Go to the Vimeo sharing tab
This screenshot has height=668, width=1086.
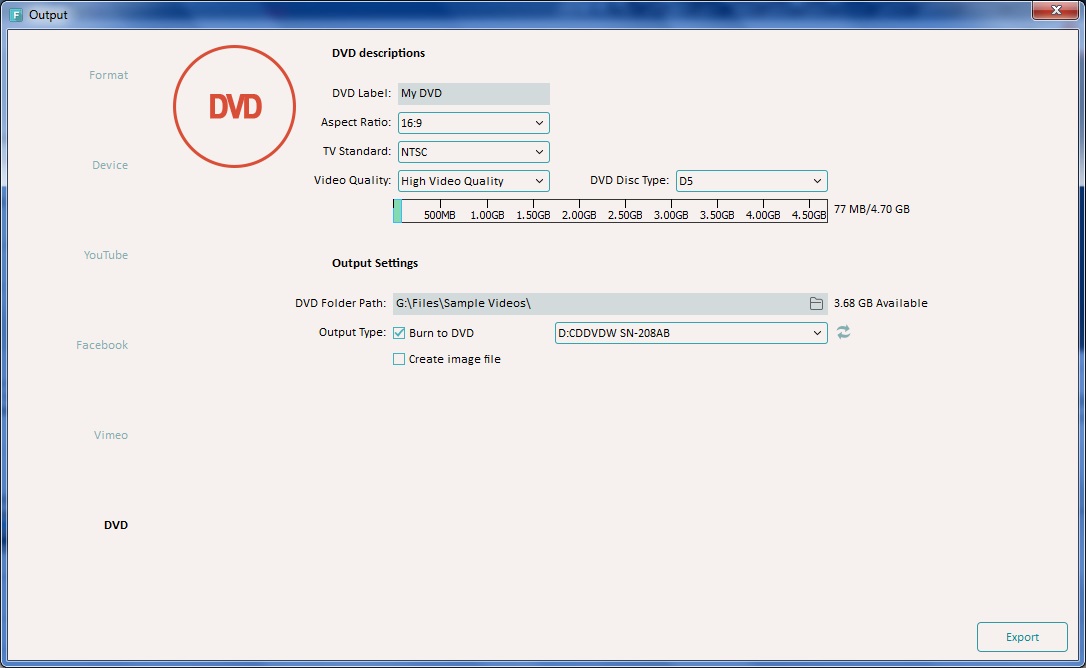pyautogui.click(x=111, y=434)
